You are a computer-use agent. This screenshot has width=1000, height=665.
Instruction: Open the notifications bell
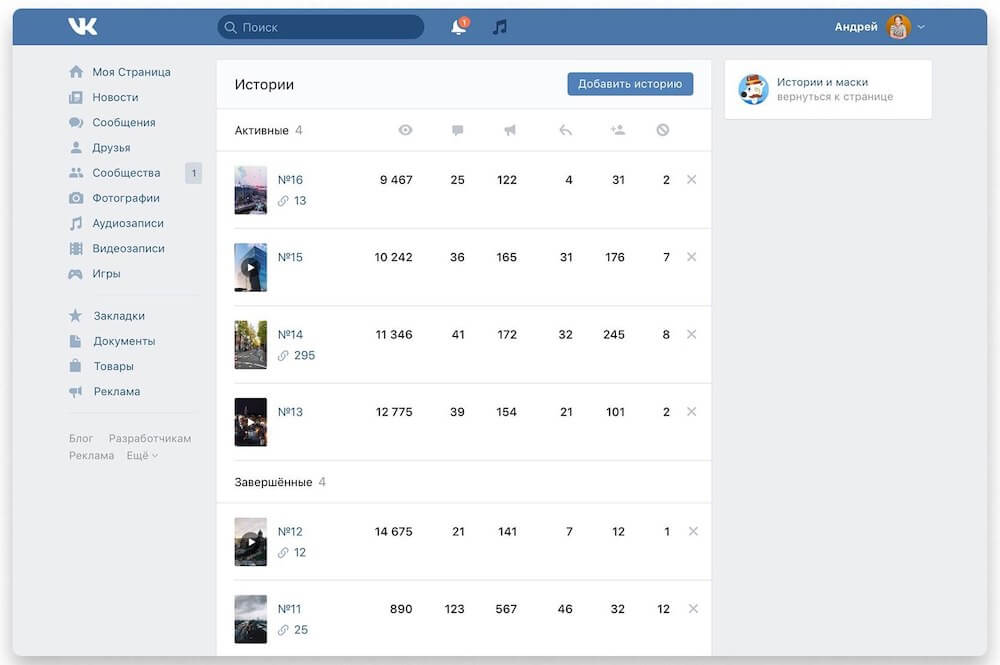tap(459, 27)
